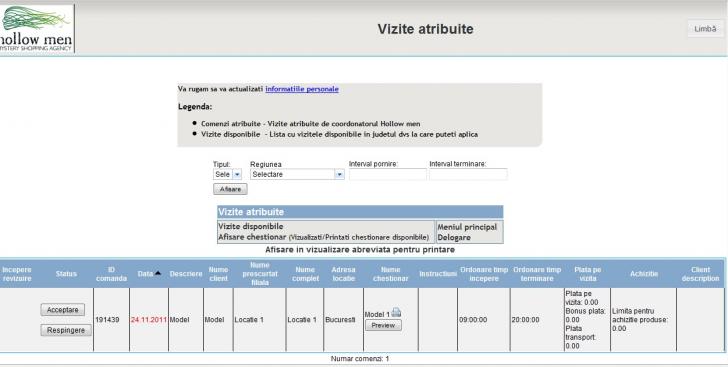The width and height of the screenshot is (728, 367).
Task: Click the Interval terminare input field
Action: click(x=468, y=174)
